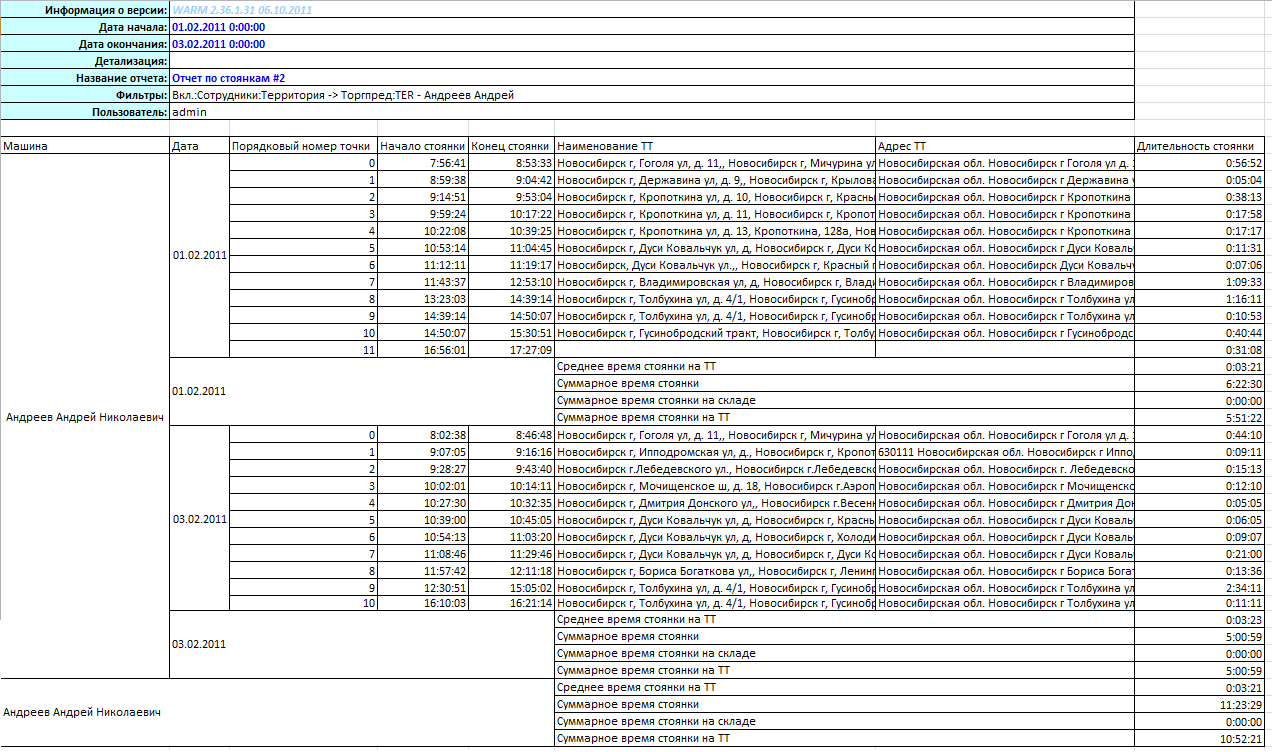This screenshot has width=1272, height=752.
Task: Click the 'Порядковый номер точки' header cell
Action: [303, 146]
